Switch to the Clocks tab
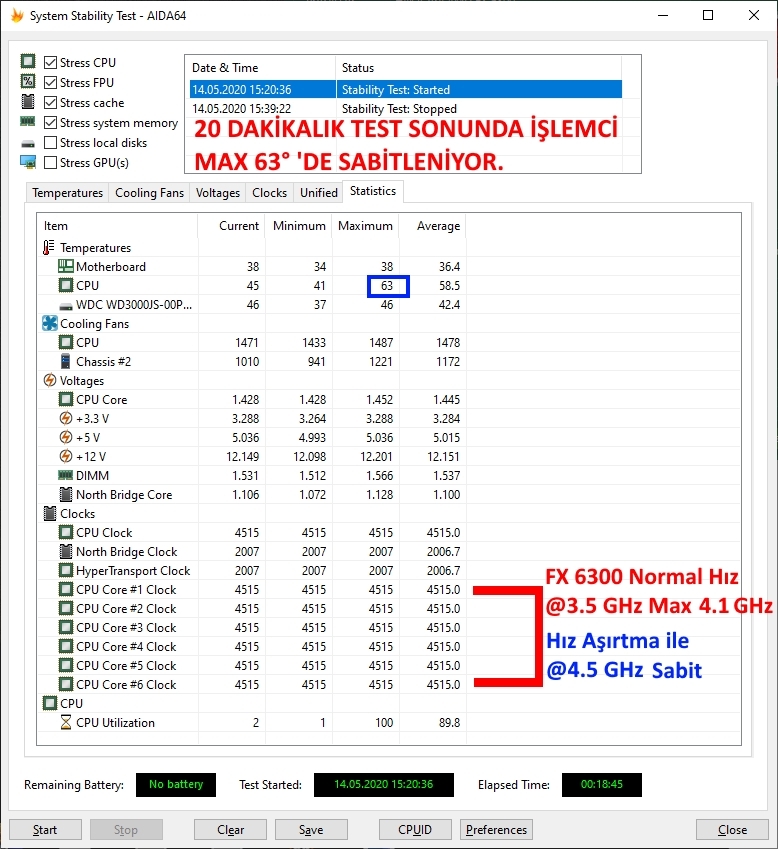The height and width of the screenshot is (849, 778). pyautogui.click(x=270, y=193)
